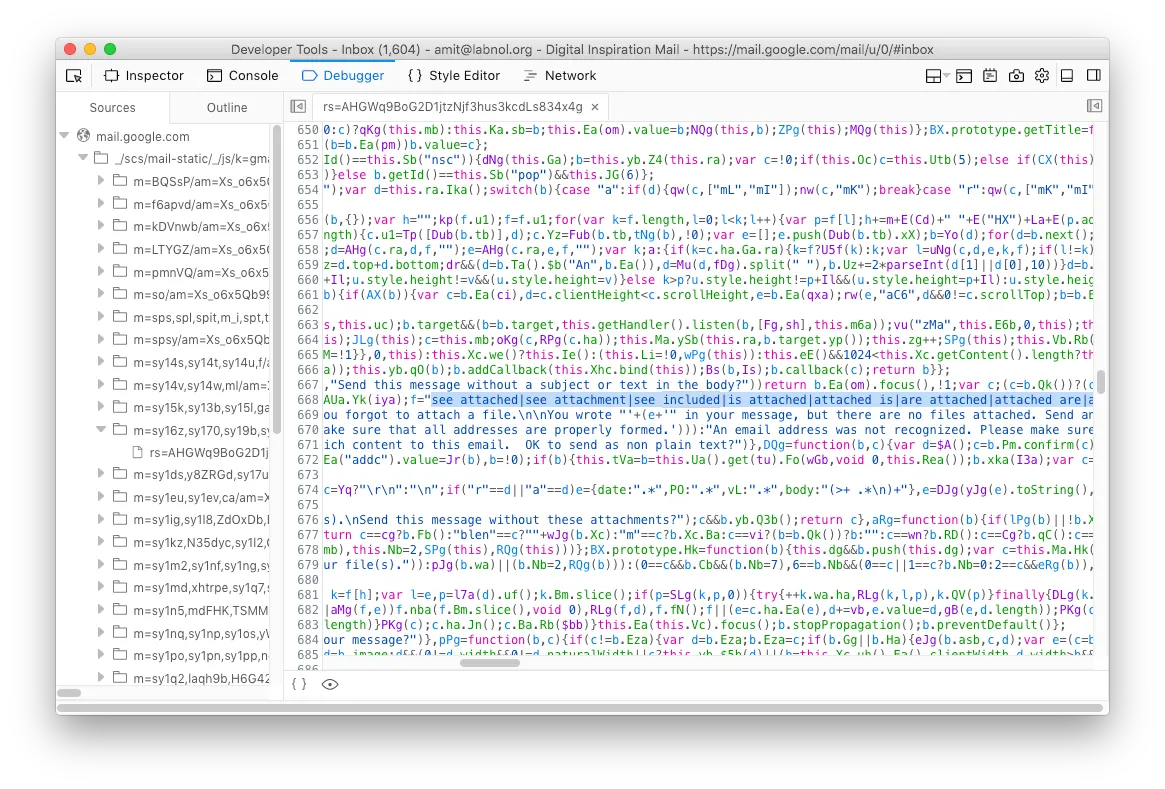This screenshot has width=1165, height=789.
Task: Collapse the mail.google.com source tree
Action: pos(66,136)
